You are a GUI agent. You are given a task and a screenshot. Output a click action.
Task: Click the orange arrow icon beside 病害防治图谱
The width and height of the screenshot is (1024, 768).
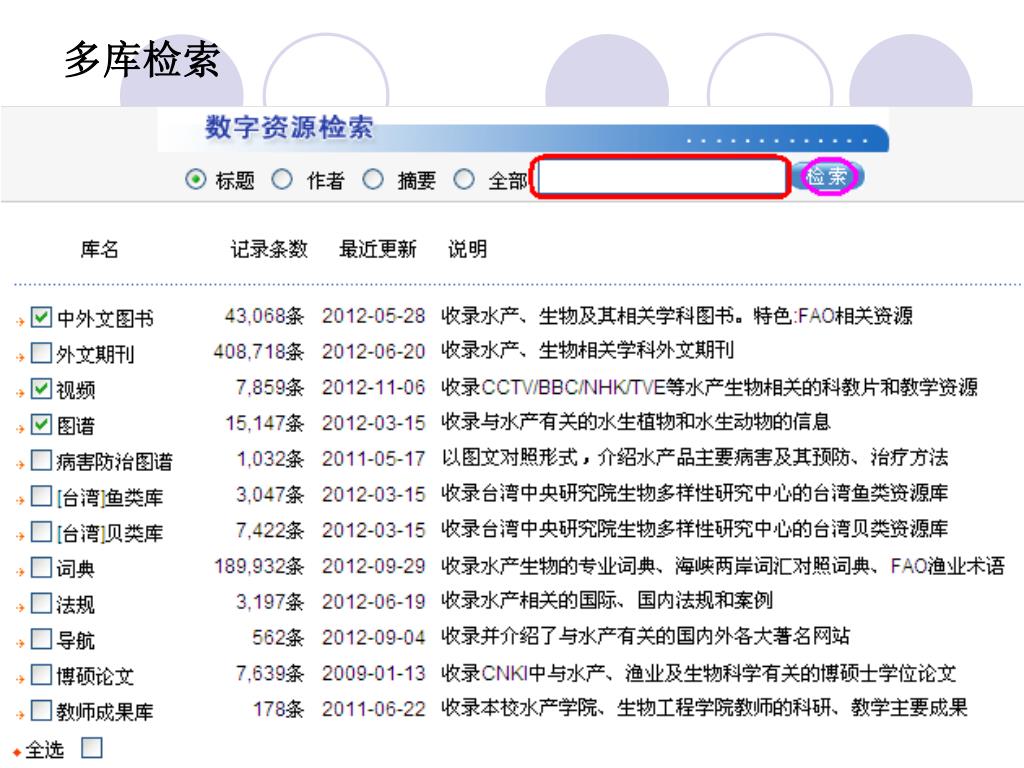[x=20, y=464]
